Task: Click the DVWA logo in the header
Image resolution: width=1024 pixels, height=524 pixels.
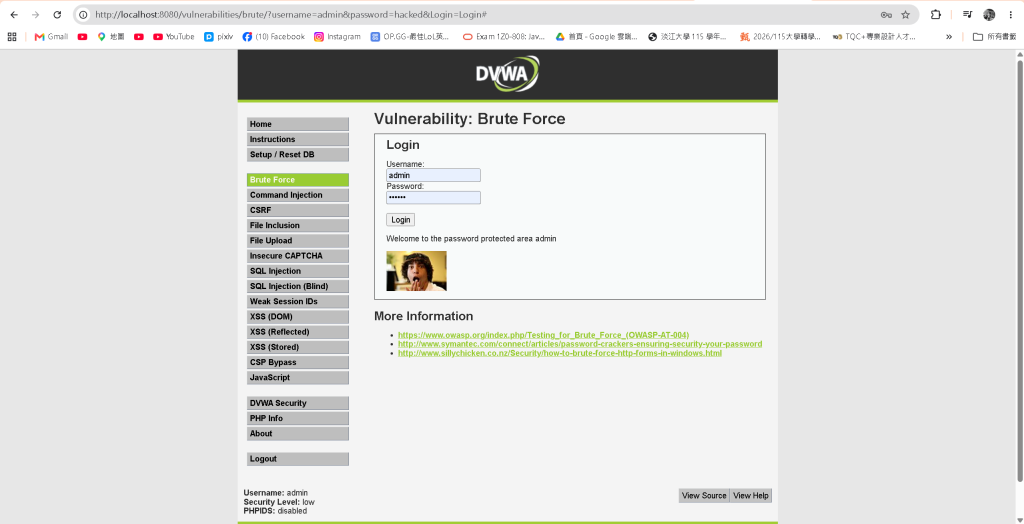Action: click(507, 74)
